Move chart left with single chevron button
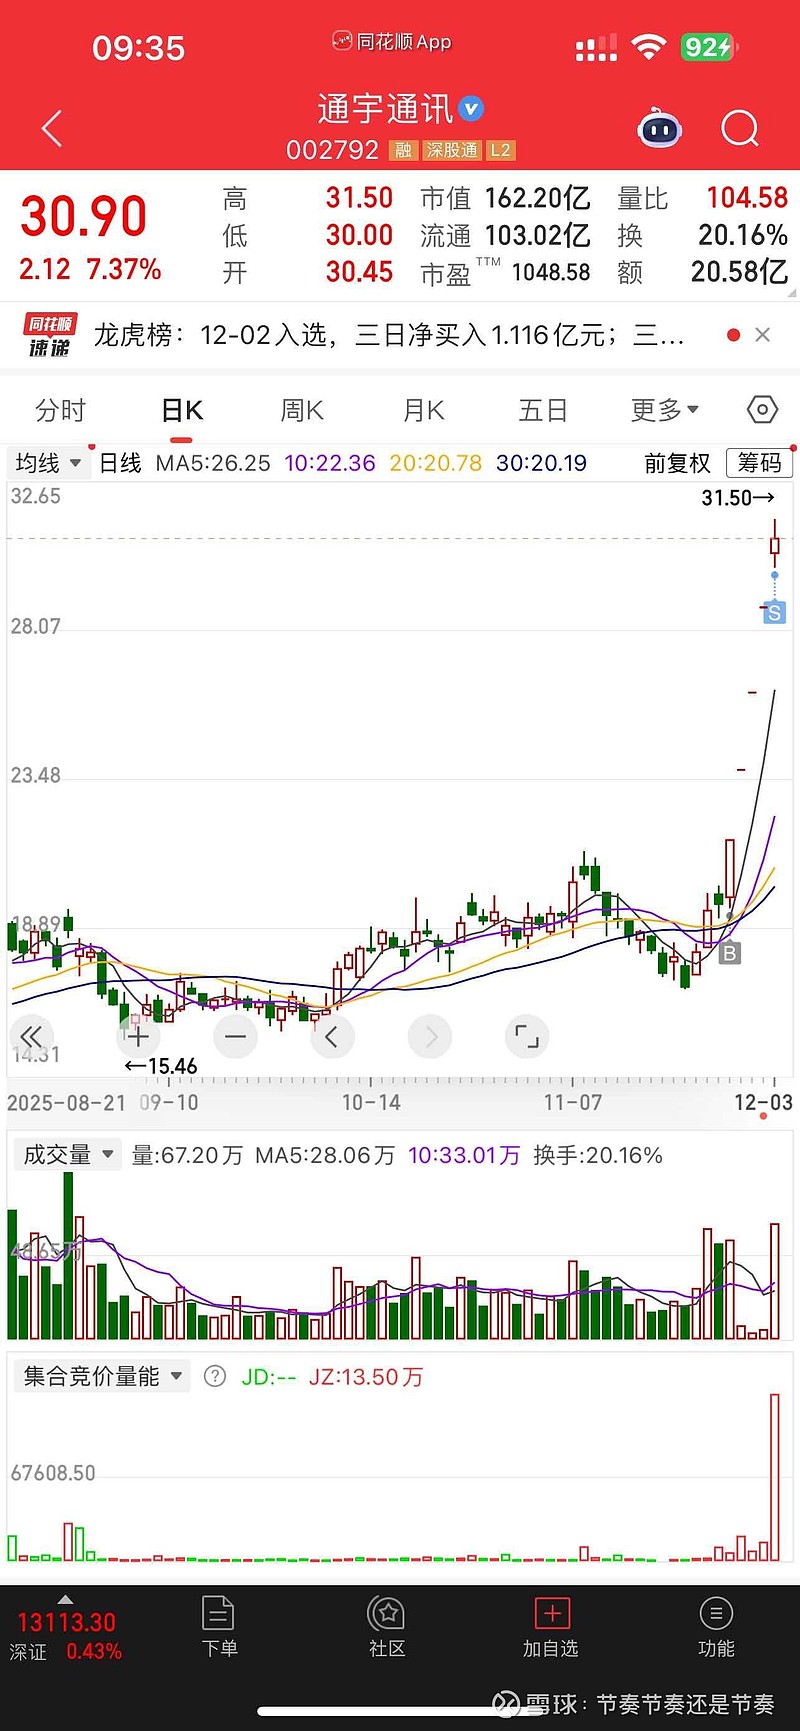800x1731 pixels. [x=332, y=1036]
